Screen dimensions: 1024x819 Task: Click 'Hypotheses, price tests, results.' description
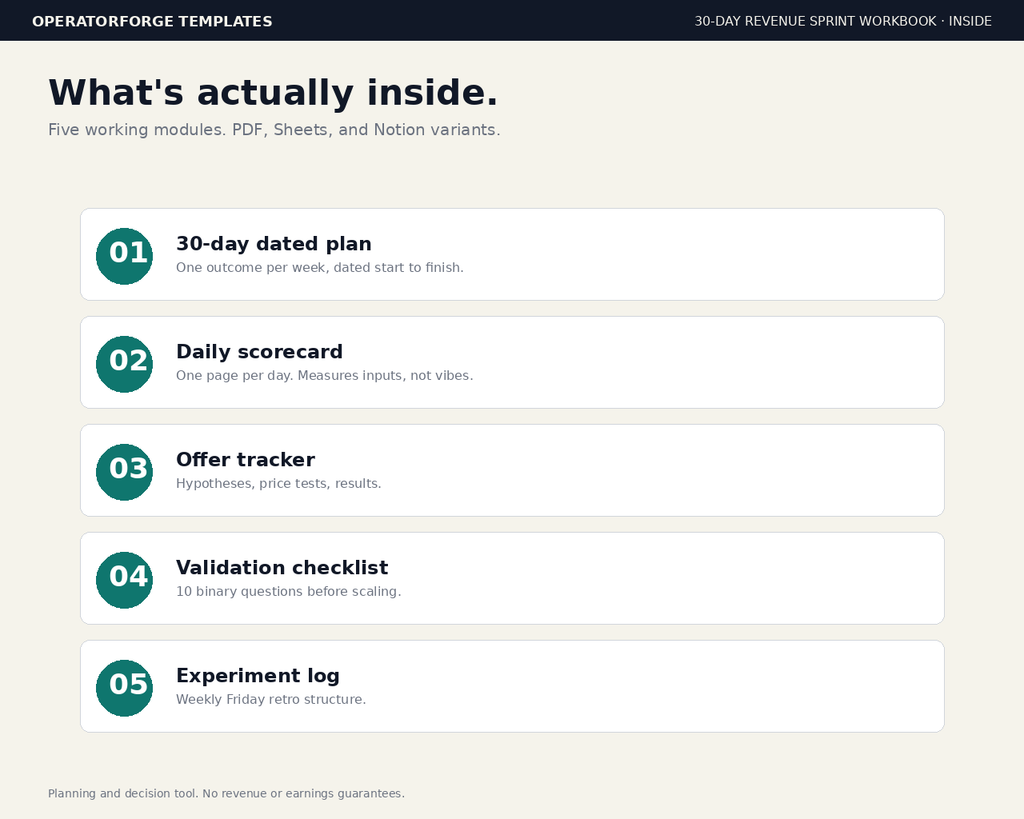(279, 483)
